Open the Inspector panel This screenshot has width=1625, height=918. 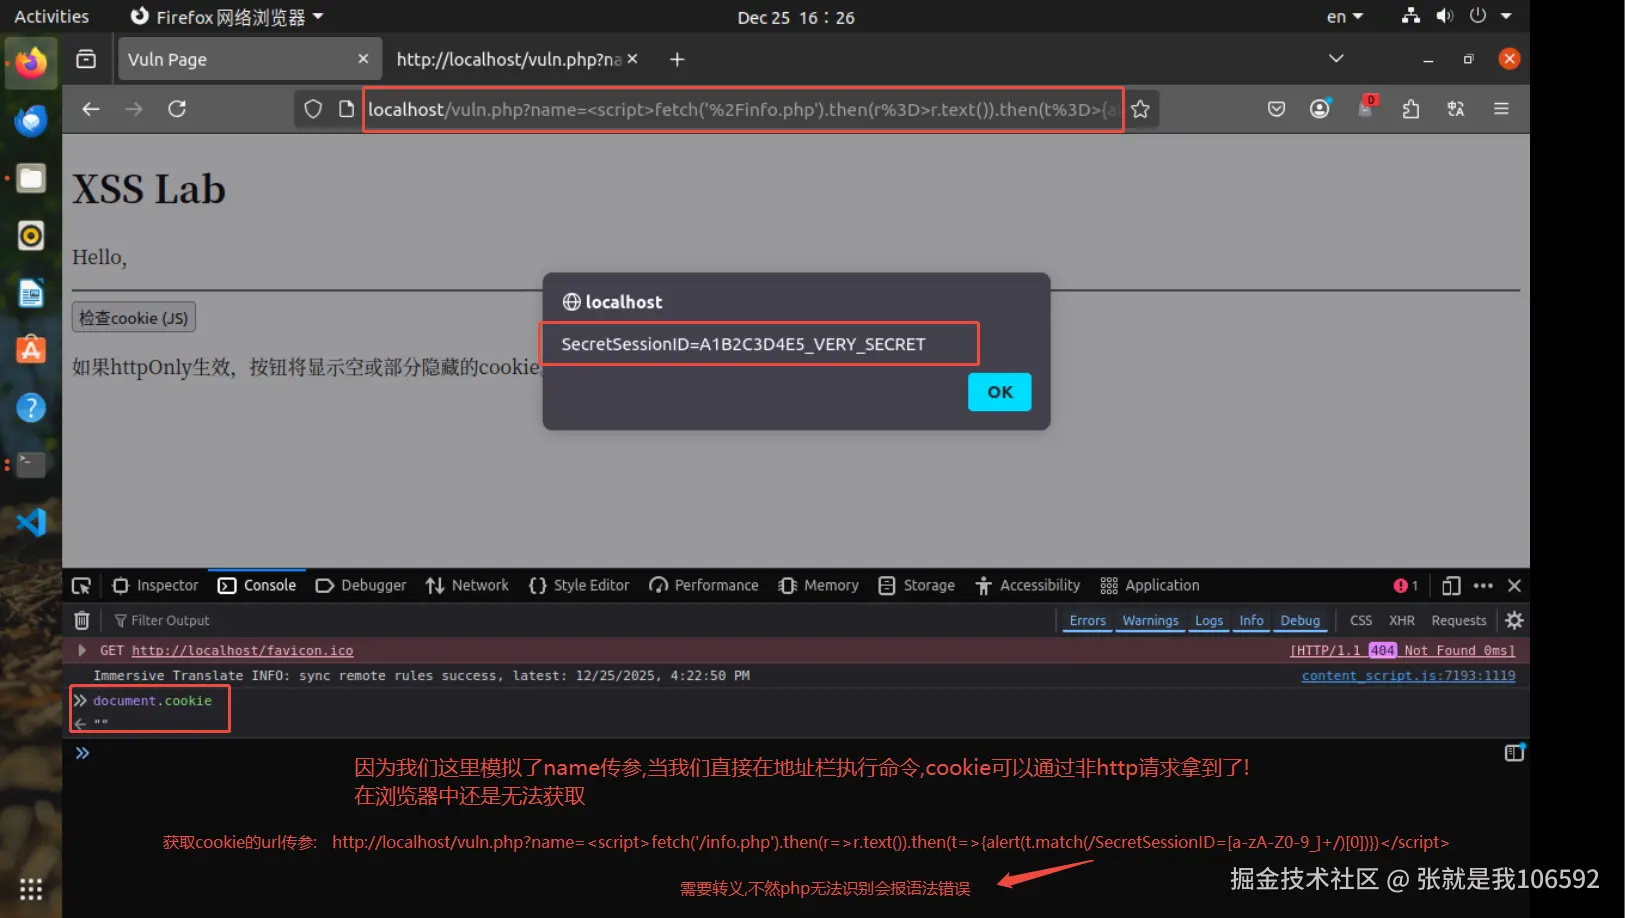(x=156, y=586)
